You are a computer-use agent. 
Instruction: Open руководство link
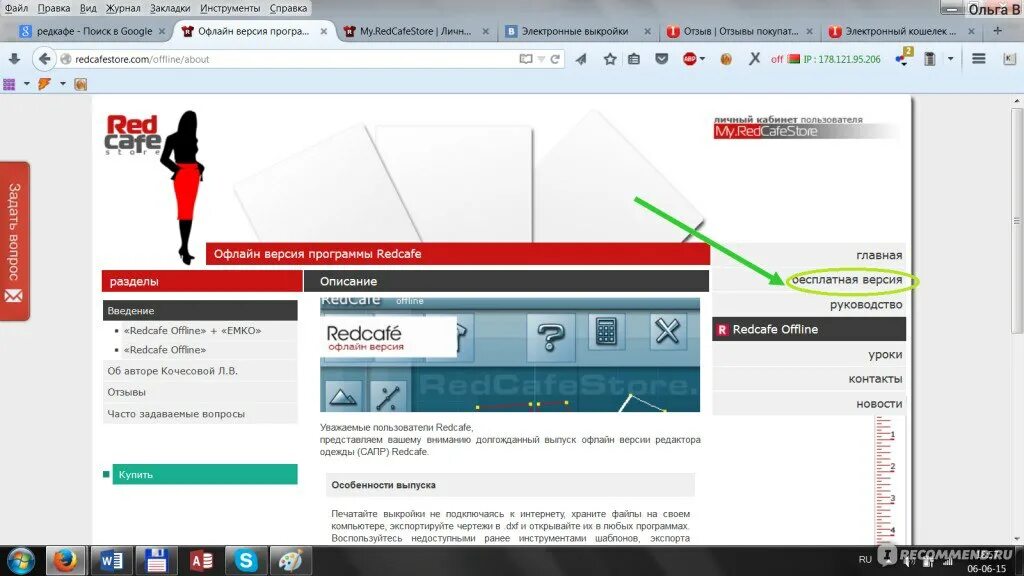(x=866, y=304)
